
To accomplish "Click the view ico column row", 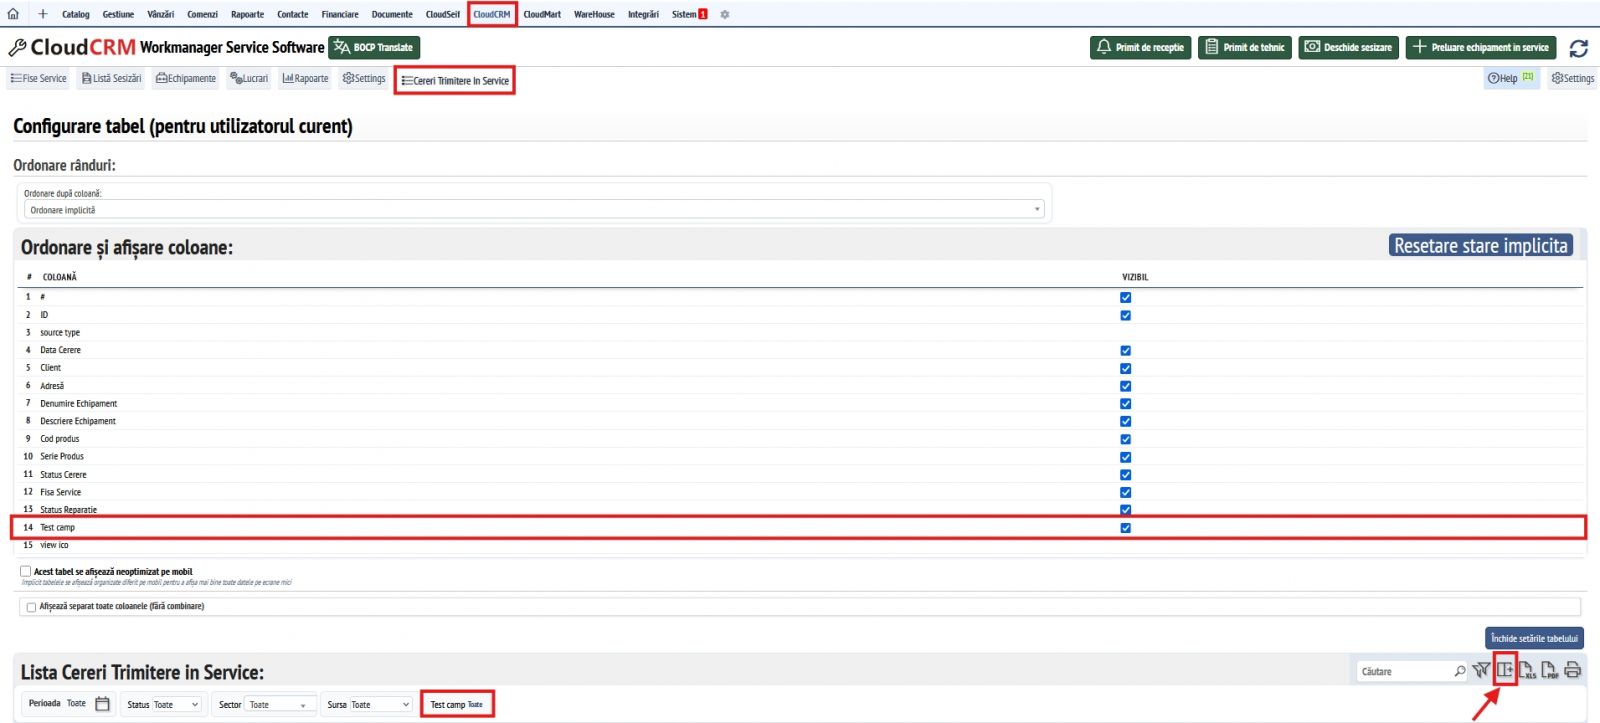I will tap(800, 545).
